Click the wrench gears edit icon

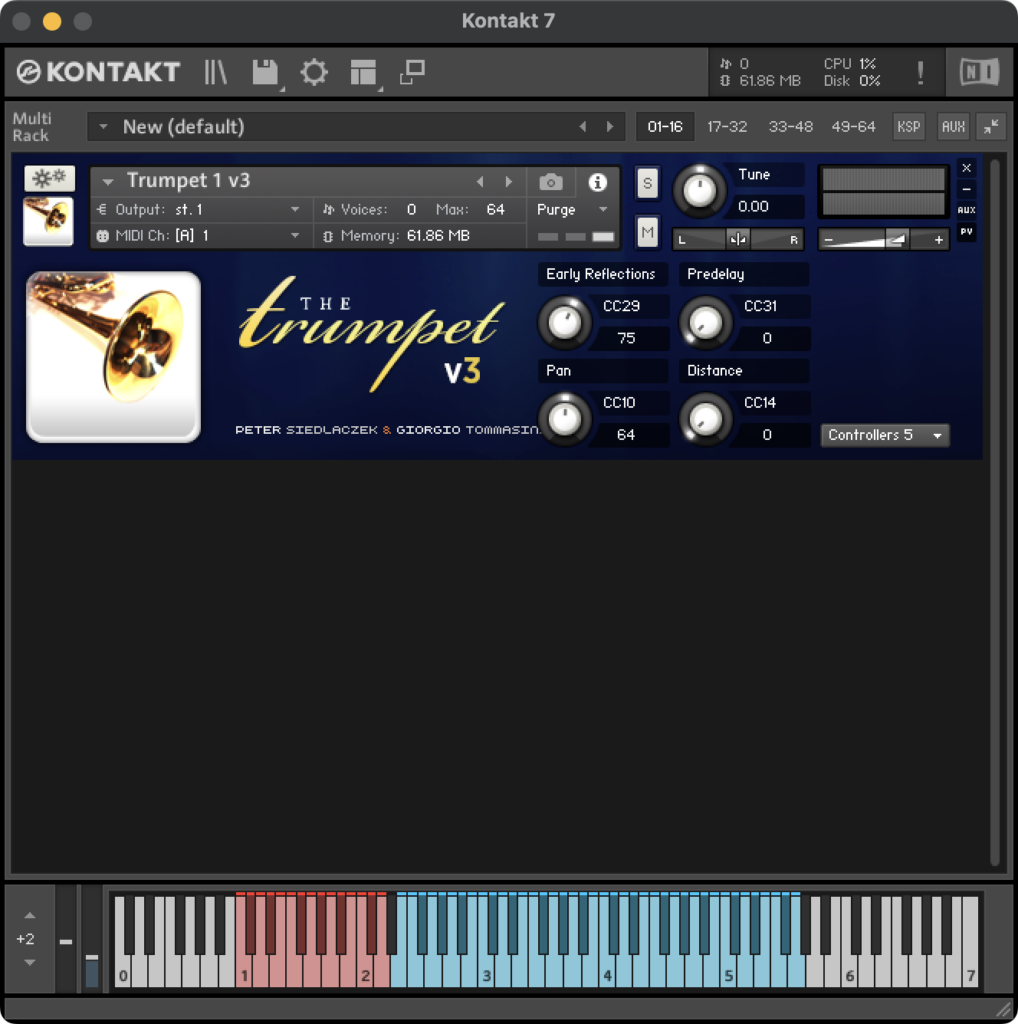pyautogui.click(x=49, y=178)
